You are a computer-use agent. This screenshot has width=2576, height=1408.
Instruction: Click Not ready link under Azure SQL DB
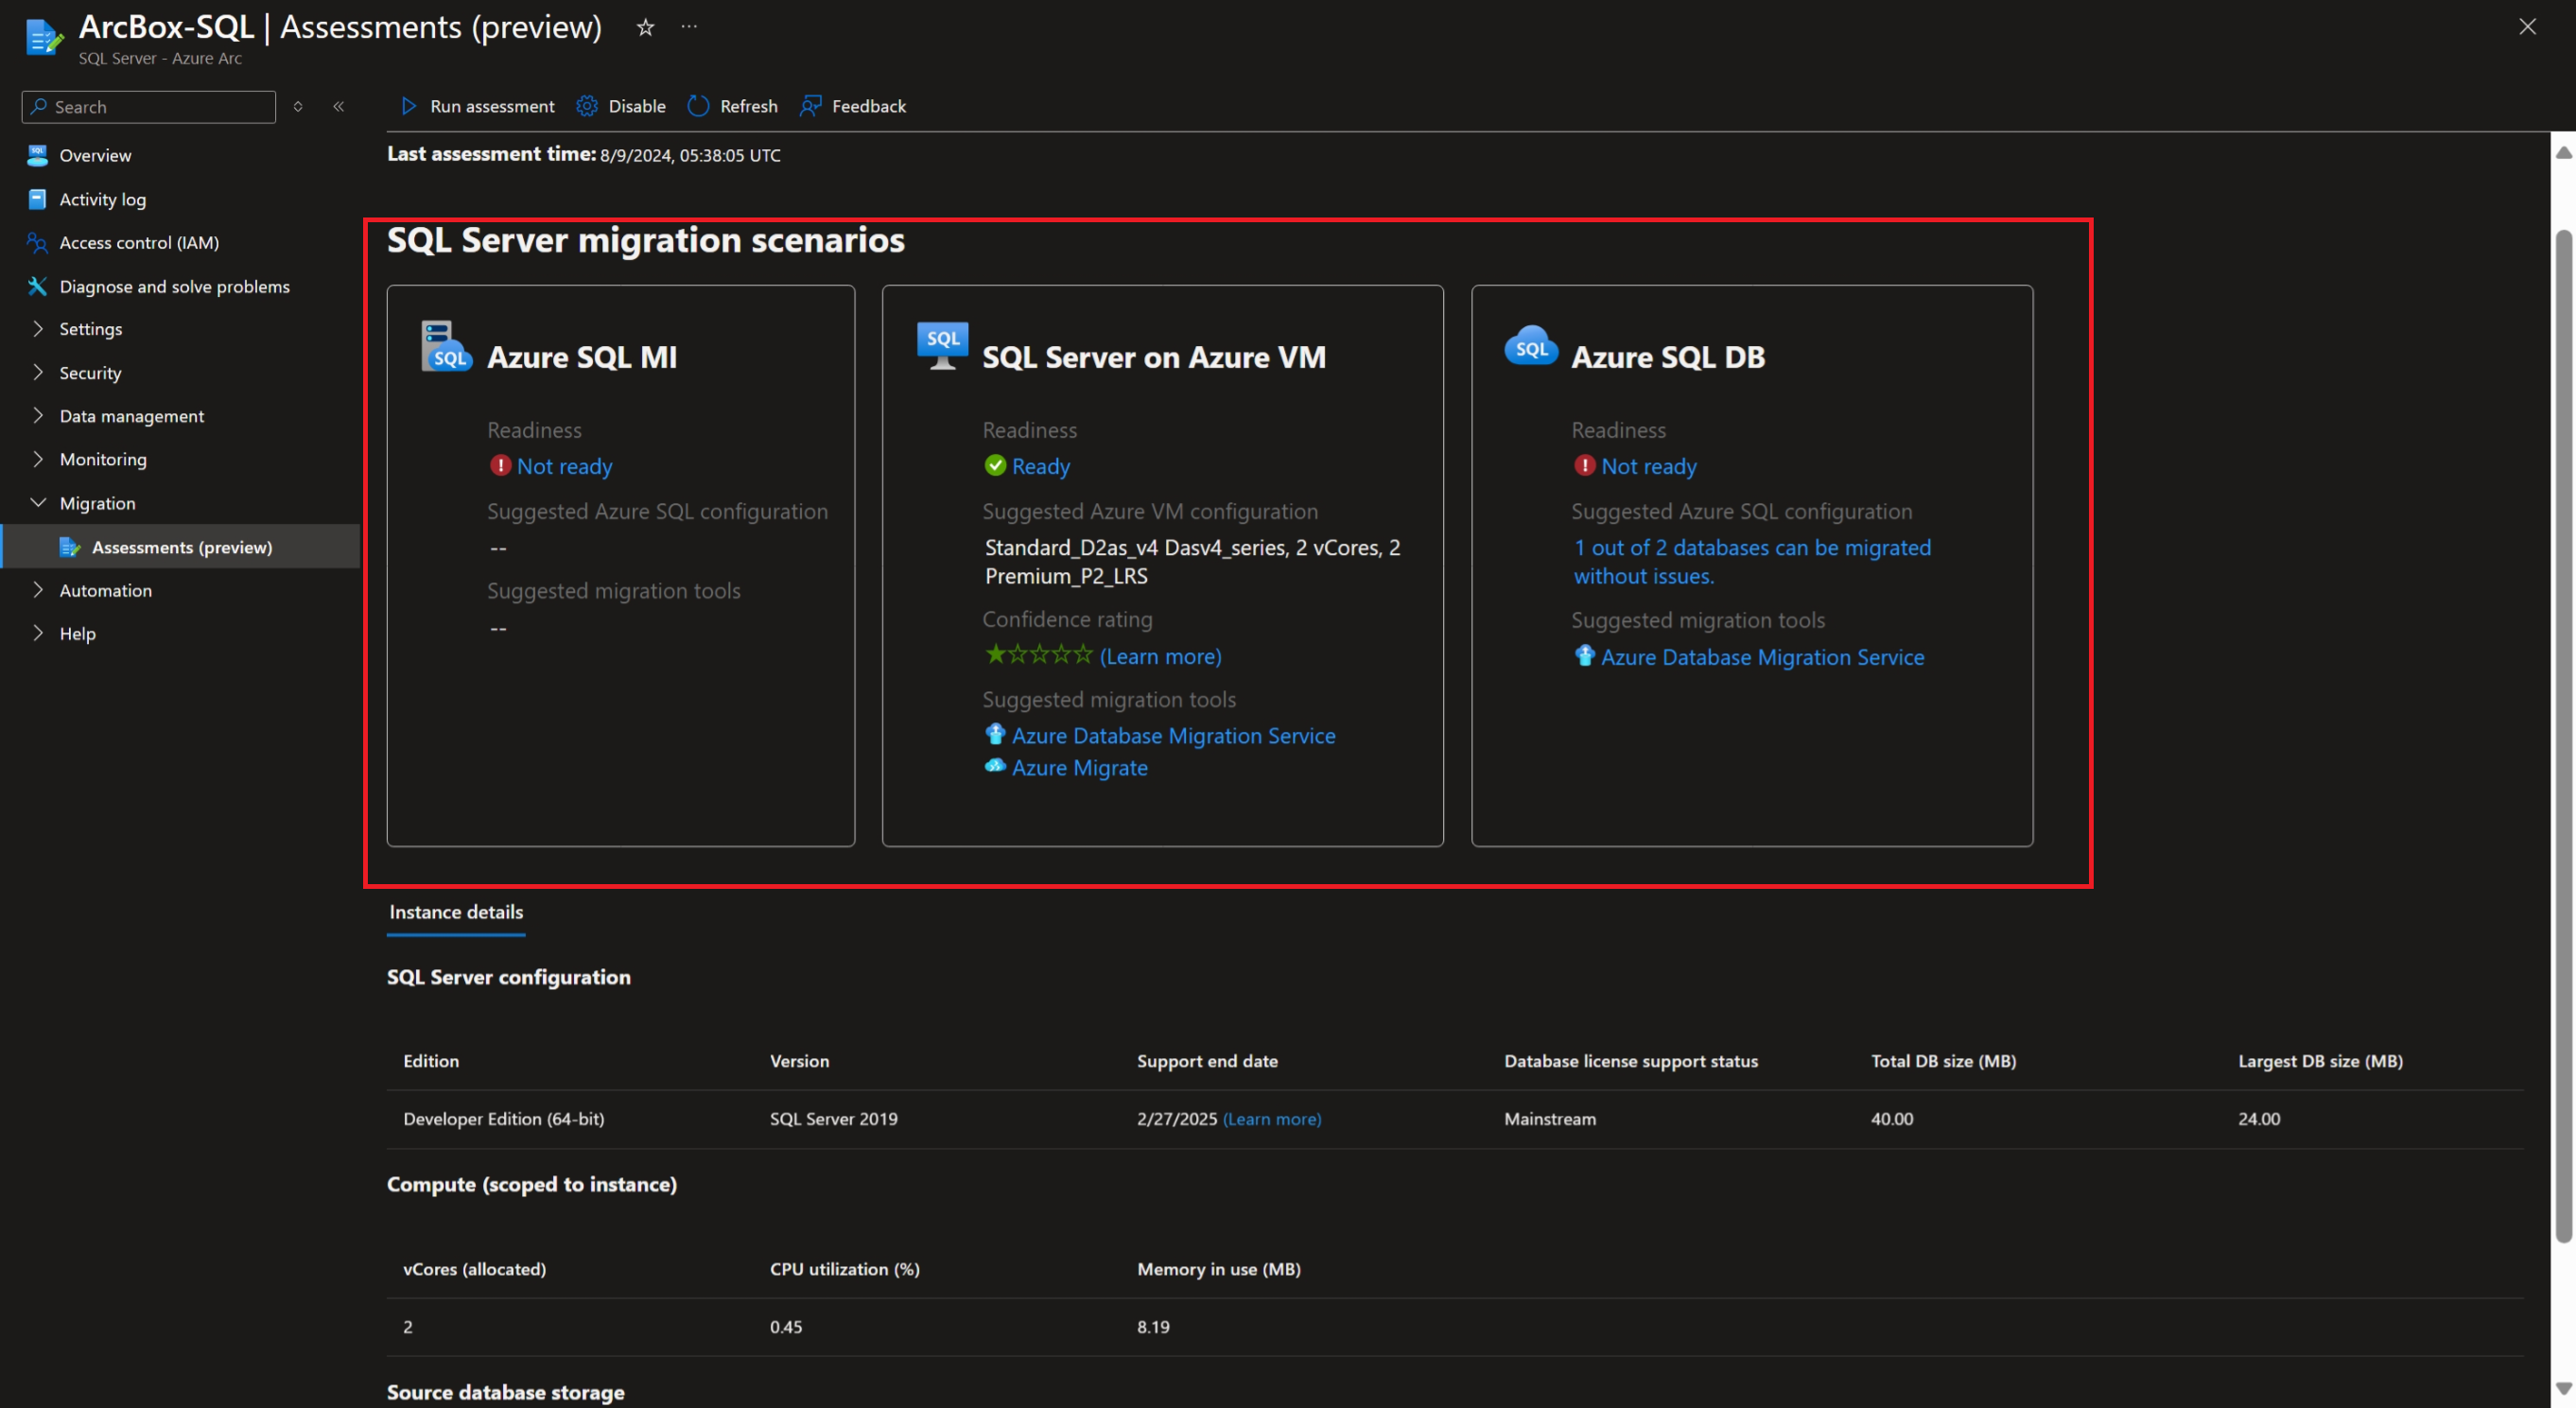click(1648, 466)
